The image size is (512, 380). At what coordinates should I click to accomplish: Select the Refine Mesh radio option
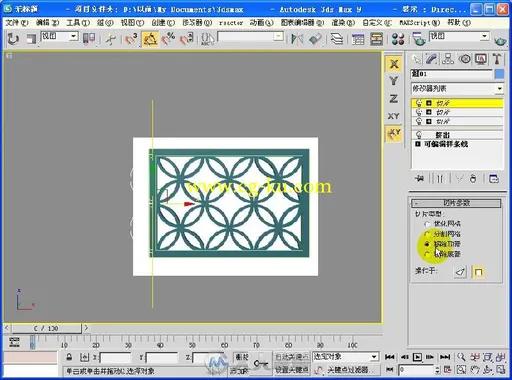coord(427,224)
